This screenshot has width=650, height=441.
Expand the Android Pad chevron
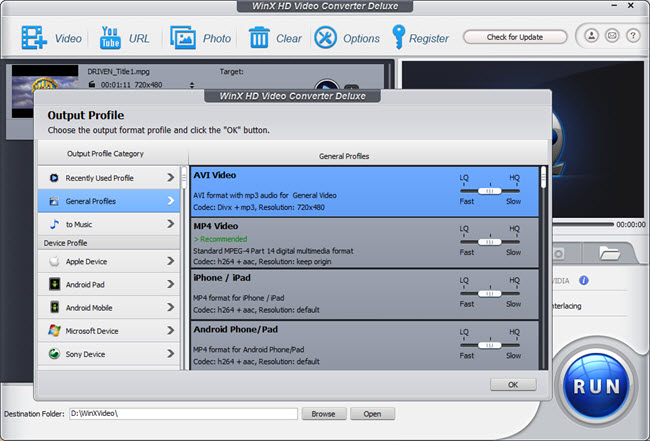point(170,284)
